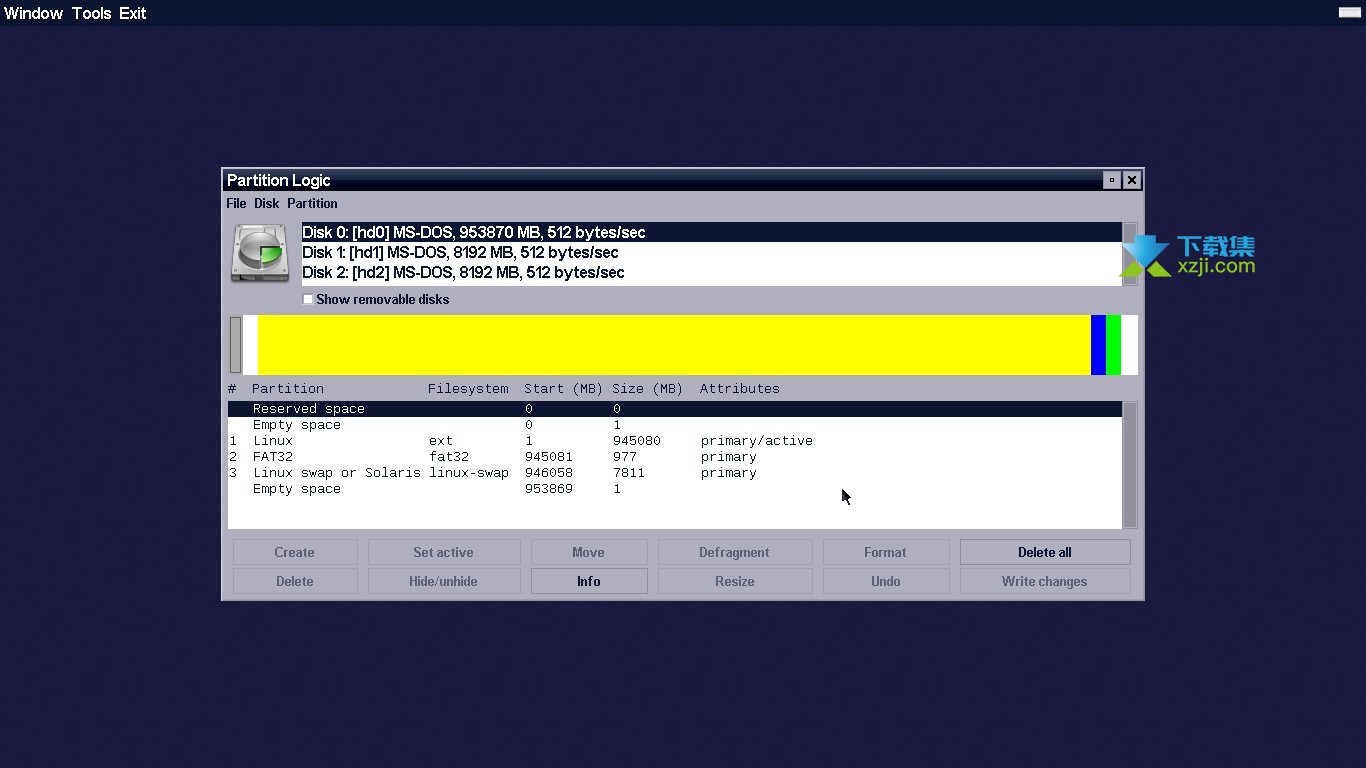Open the Partition menu in Partition Logic
The image size is (1366, 768).
312,203
